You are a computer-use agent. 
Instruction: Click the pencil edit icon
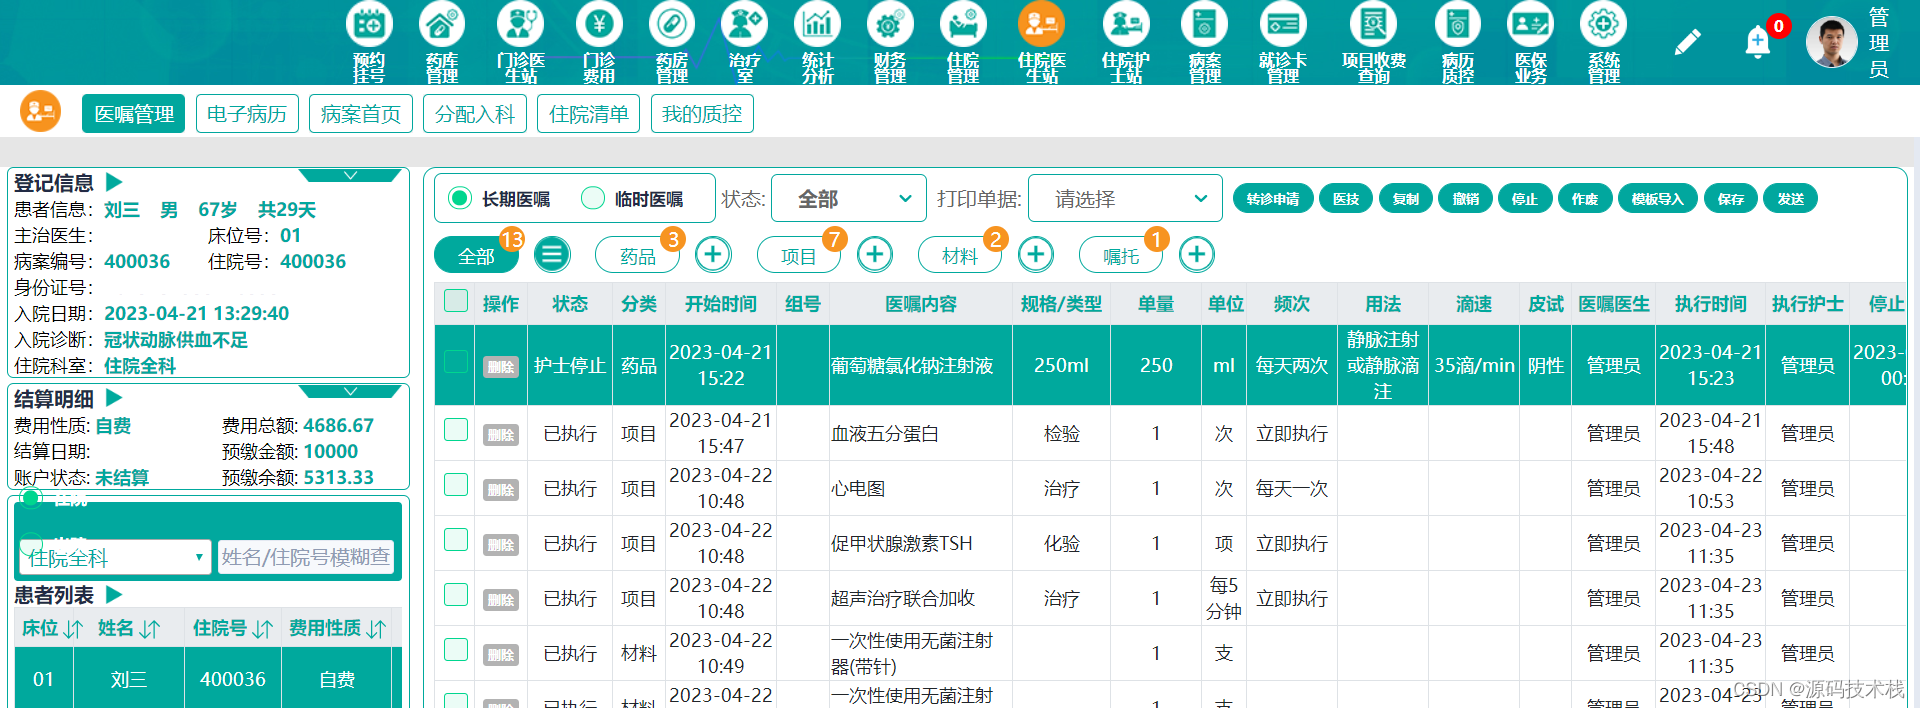(1688, 42)
